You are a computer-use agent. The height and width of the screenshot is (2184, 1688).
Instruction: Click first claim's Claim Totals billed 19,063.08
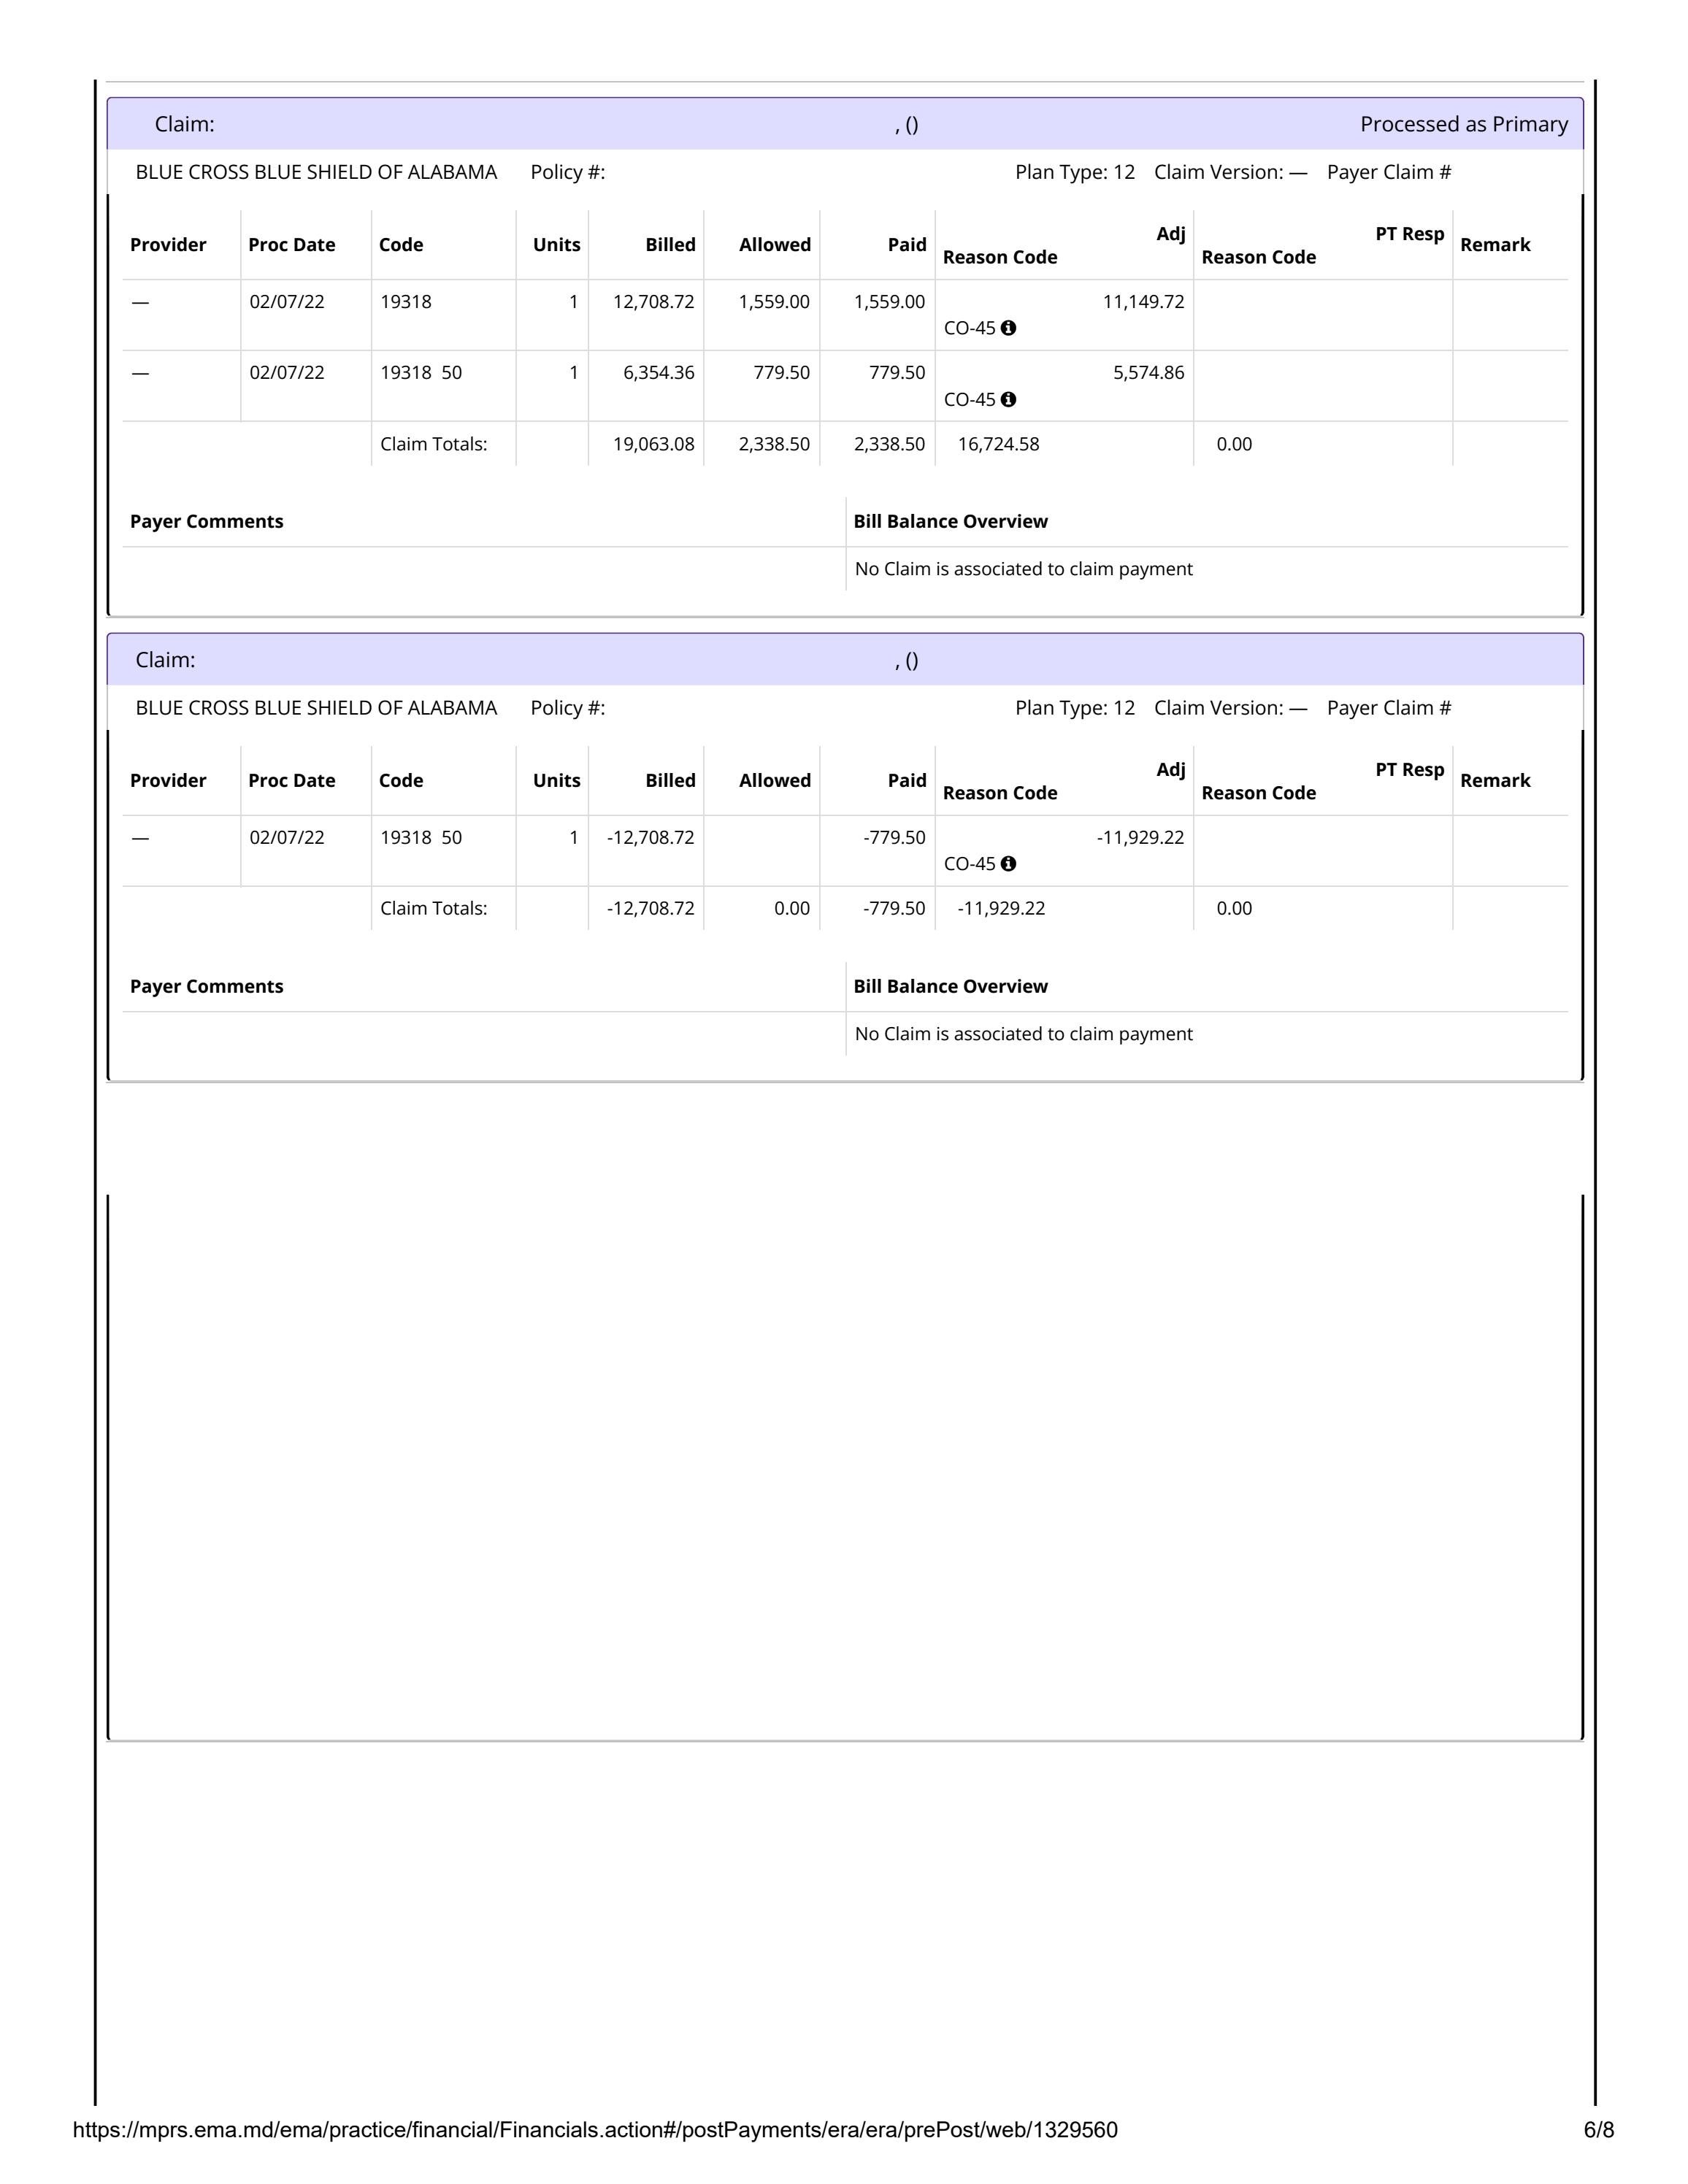(653, 444)
